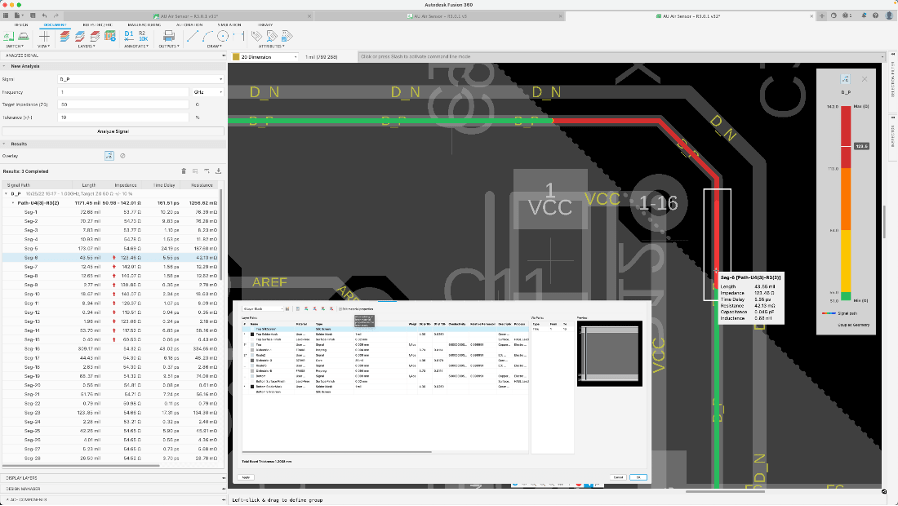Click the printer icon in Outputs group
Viewport: 898px width, 506px height.
(x=168, y=36)
